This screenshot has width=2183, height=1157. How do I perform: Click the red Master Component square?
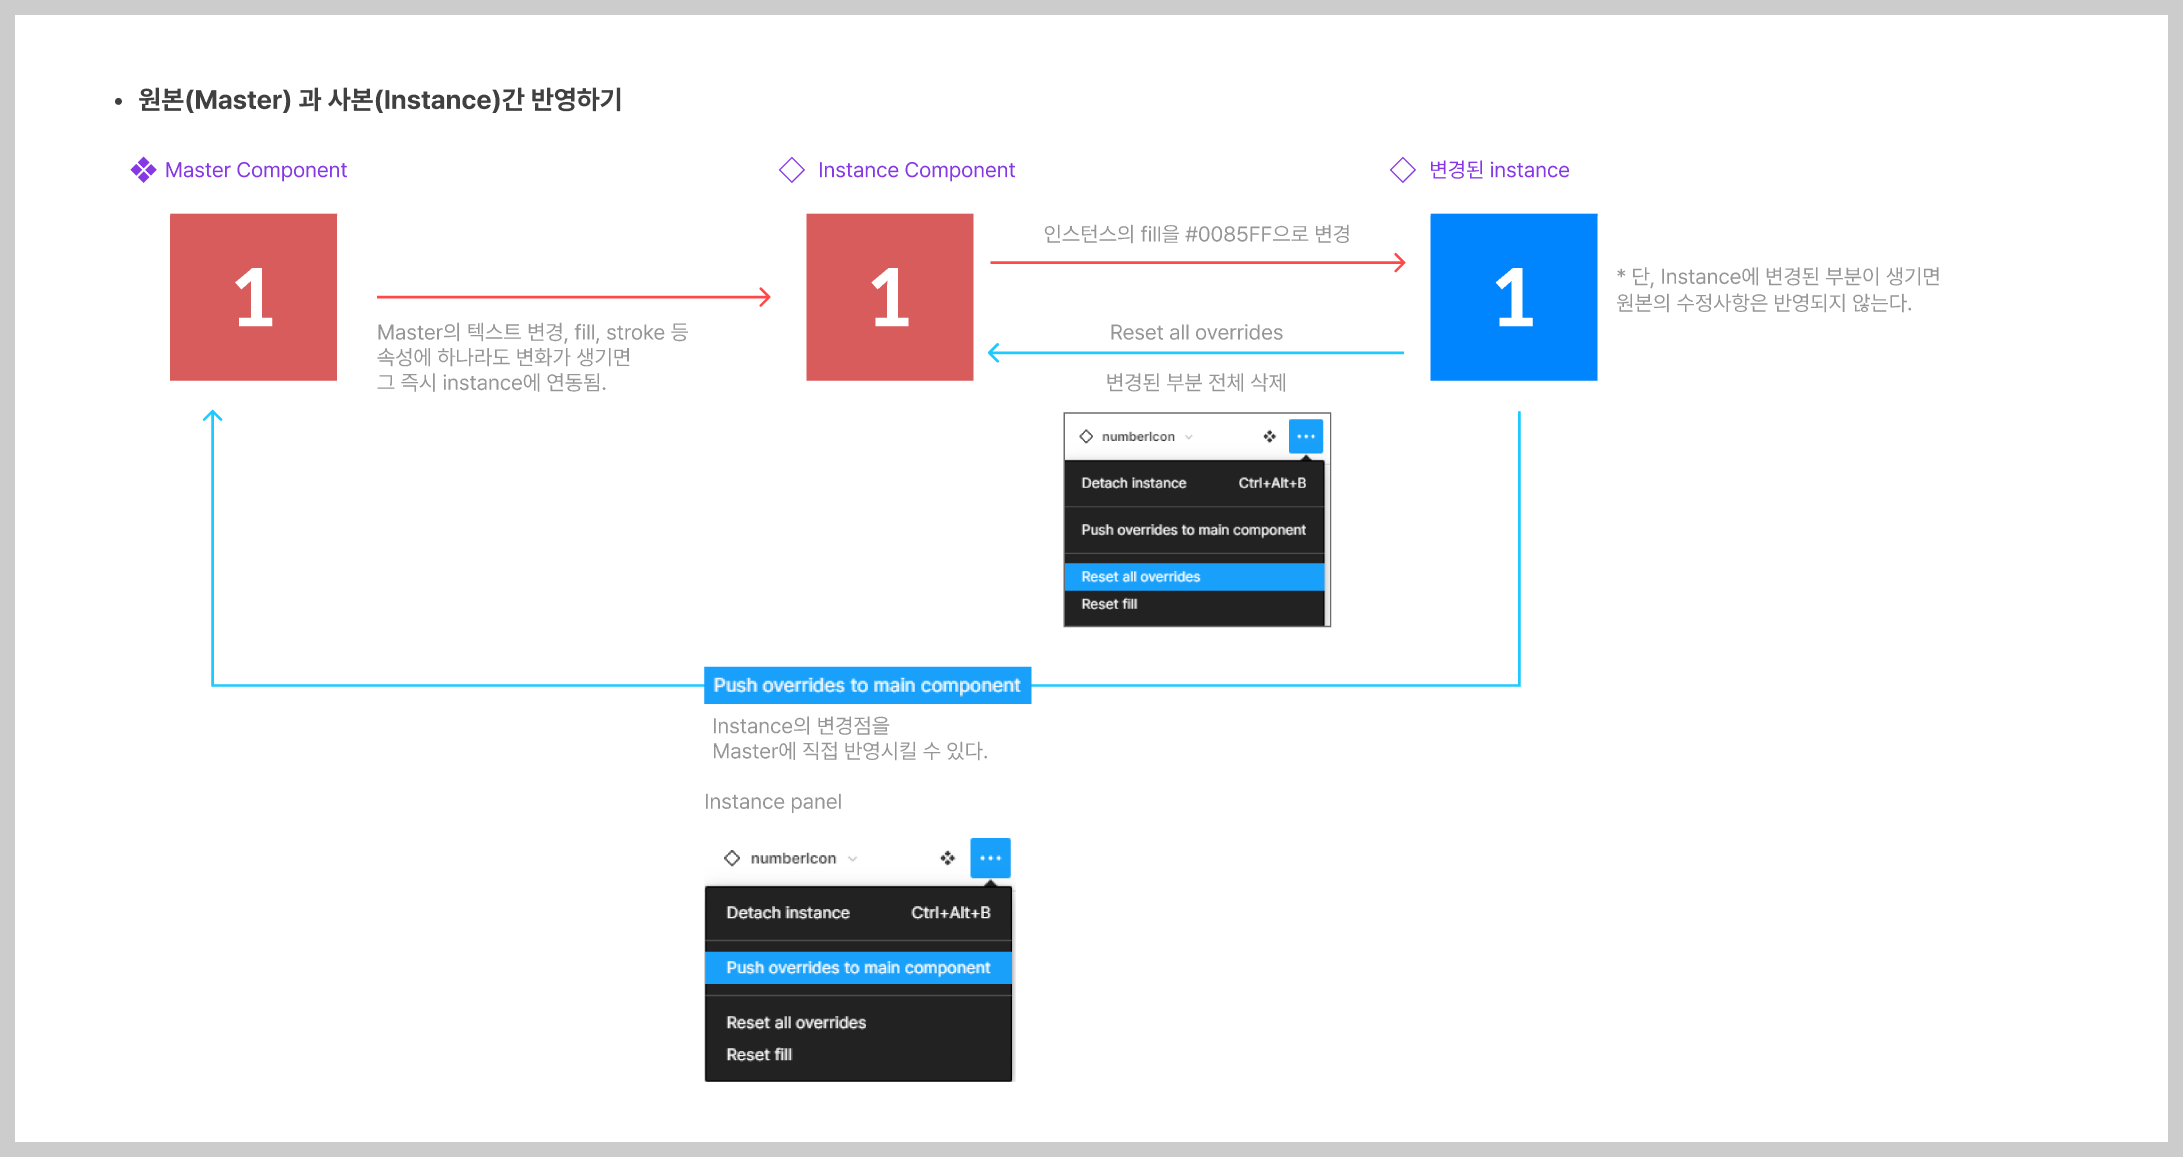pyautogui.click(x=253, y=297)
